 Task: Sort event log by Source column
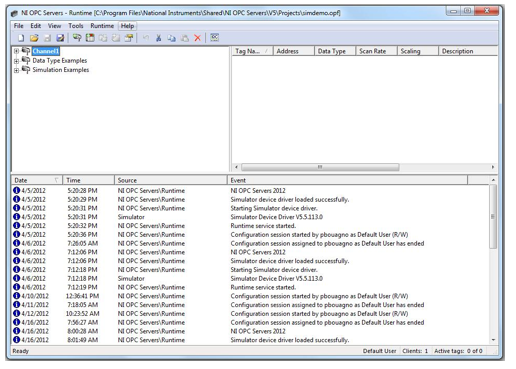coord(171,180)
